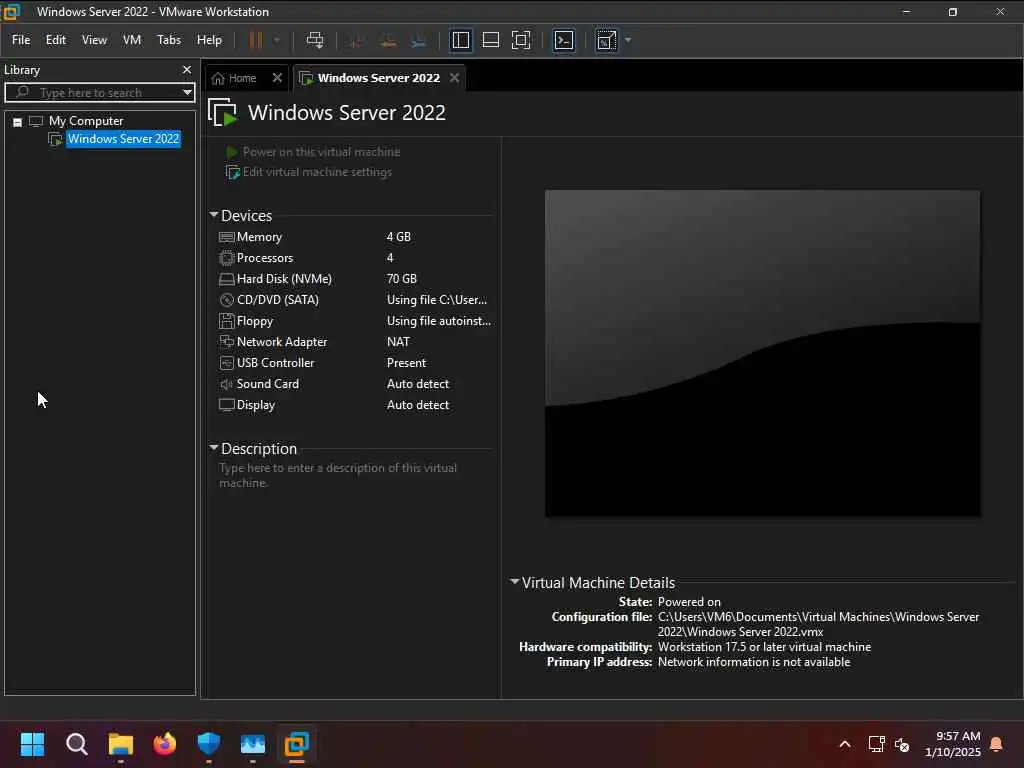Viewport: 1024px width, 768px height.
Task: Collapse the Description section
Action: click(x=214, y=448)
